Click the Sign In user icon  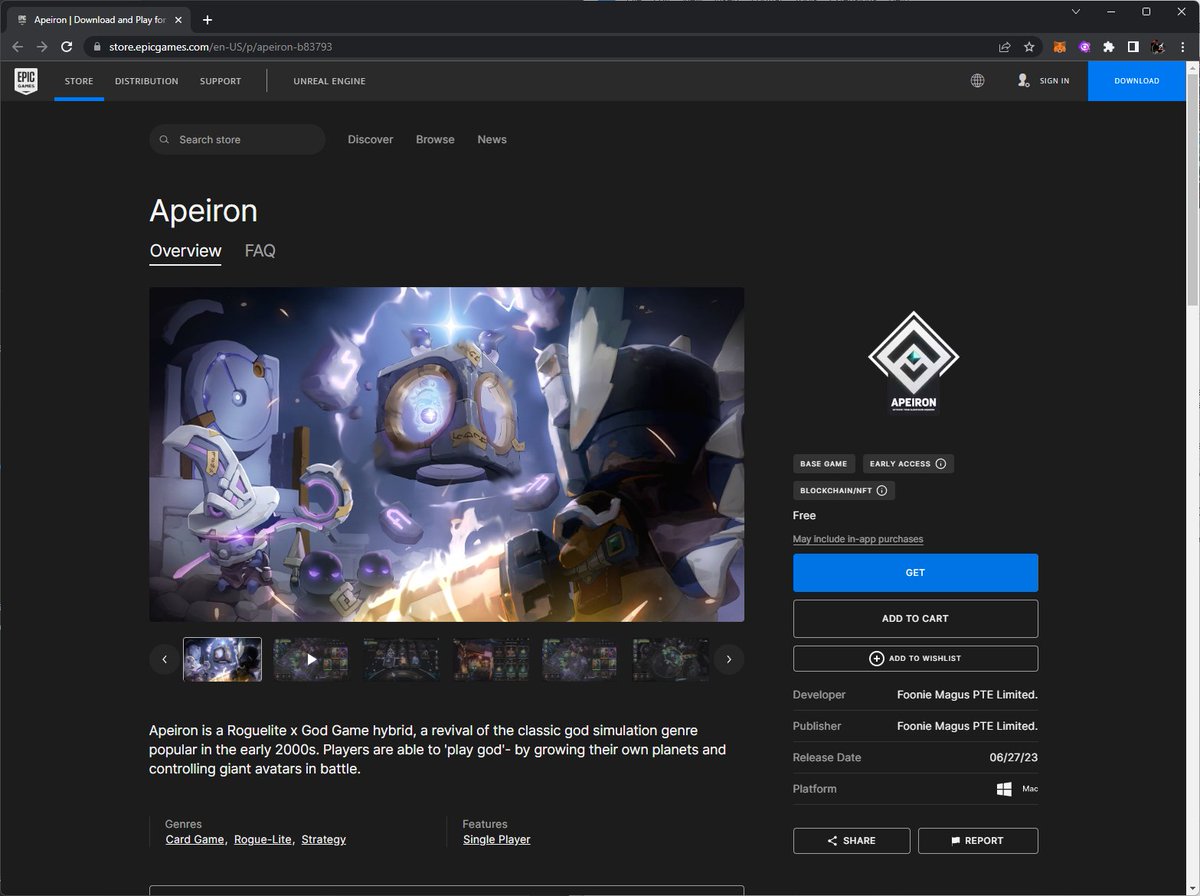point(1023,81)
